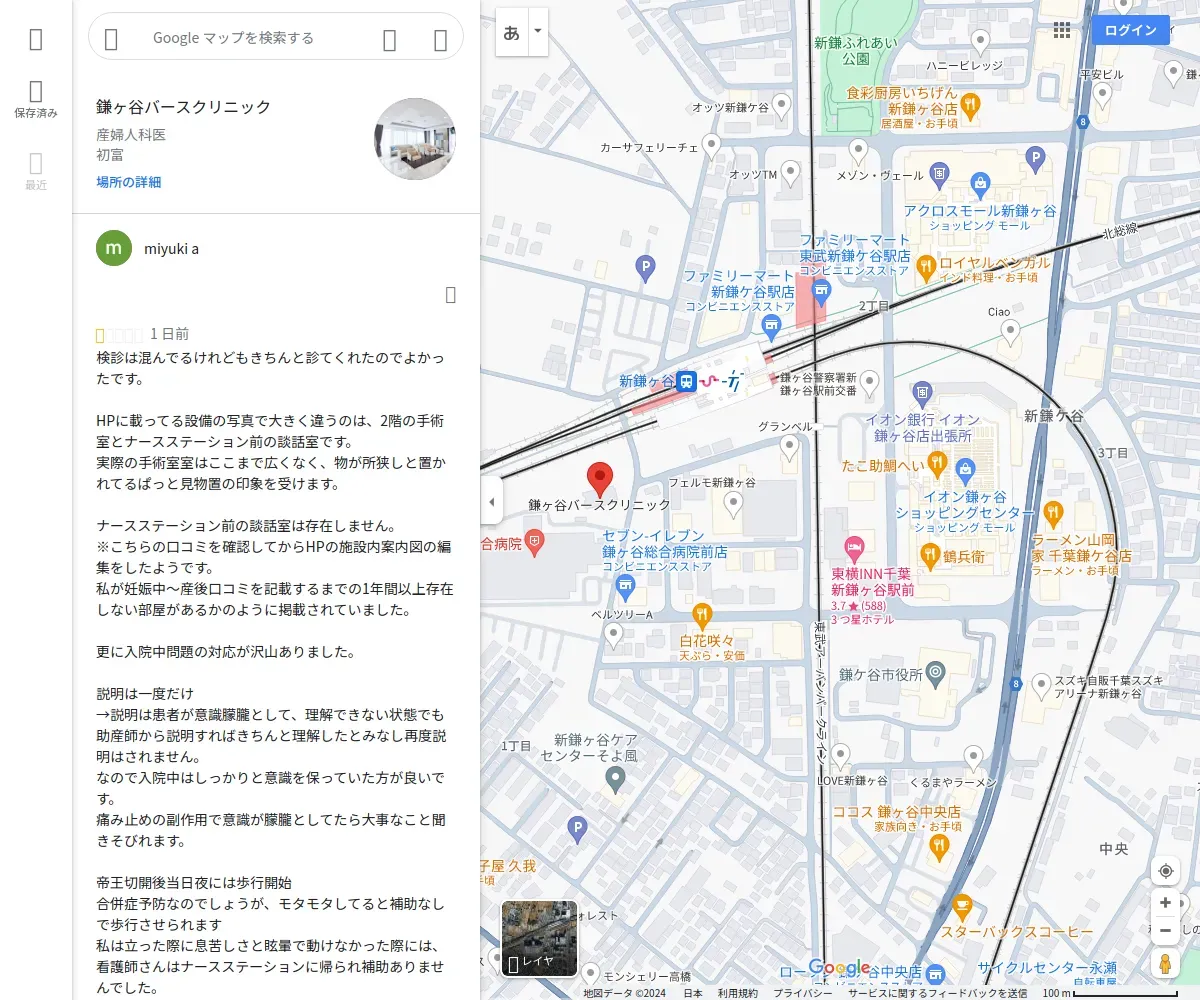Screen dimensions: 1200x1000
Task: Click the input method あ button
Action: click(x=511, y=32)
